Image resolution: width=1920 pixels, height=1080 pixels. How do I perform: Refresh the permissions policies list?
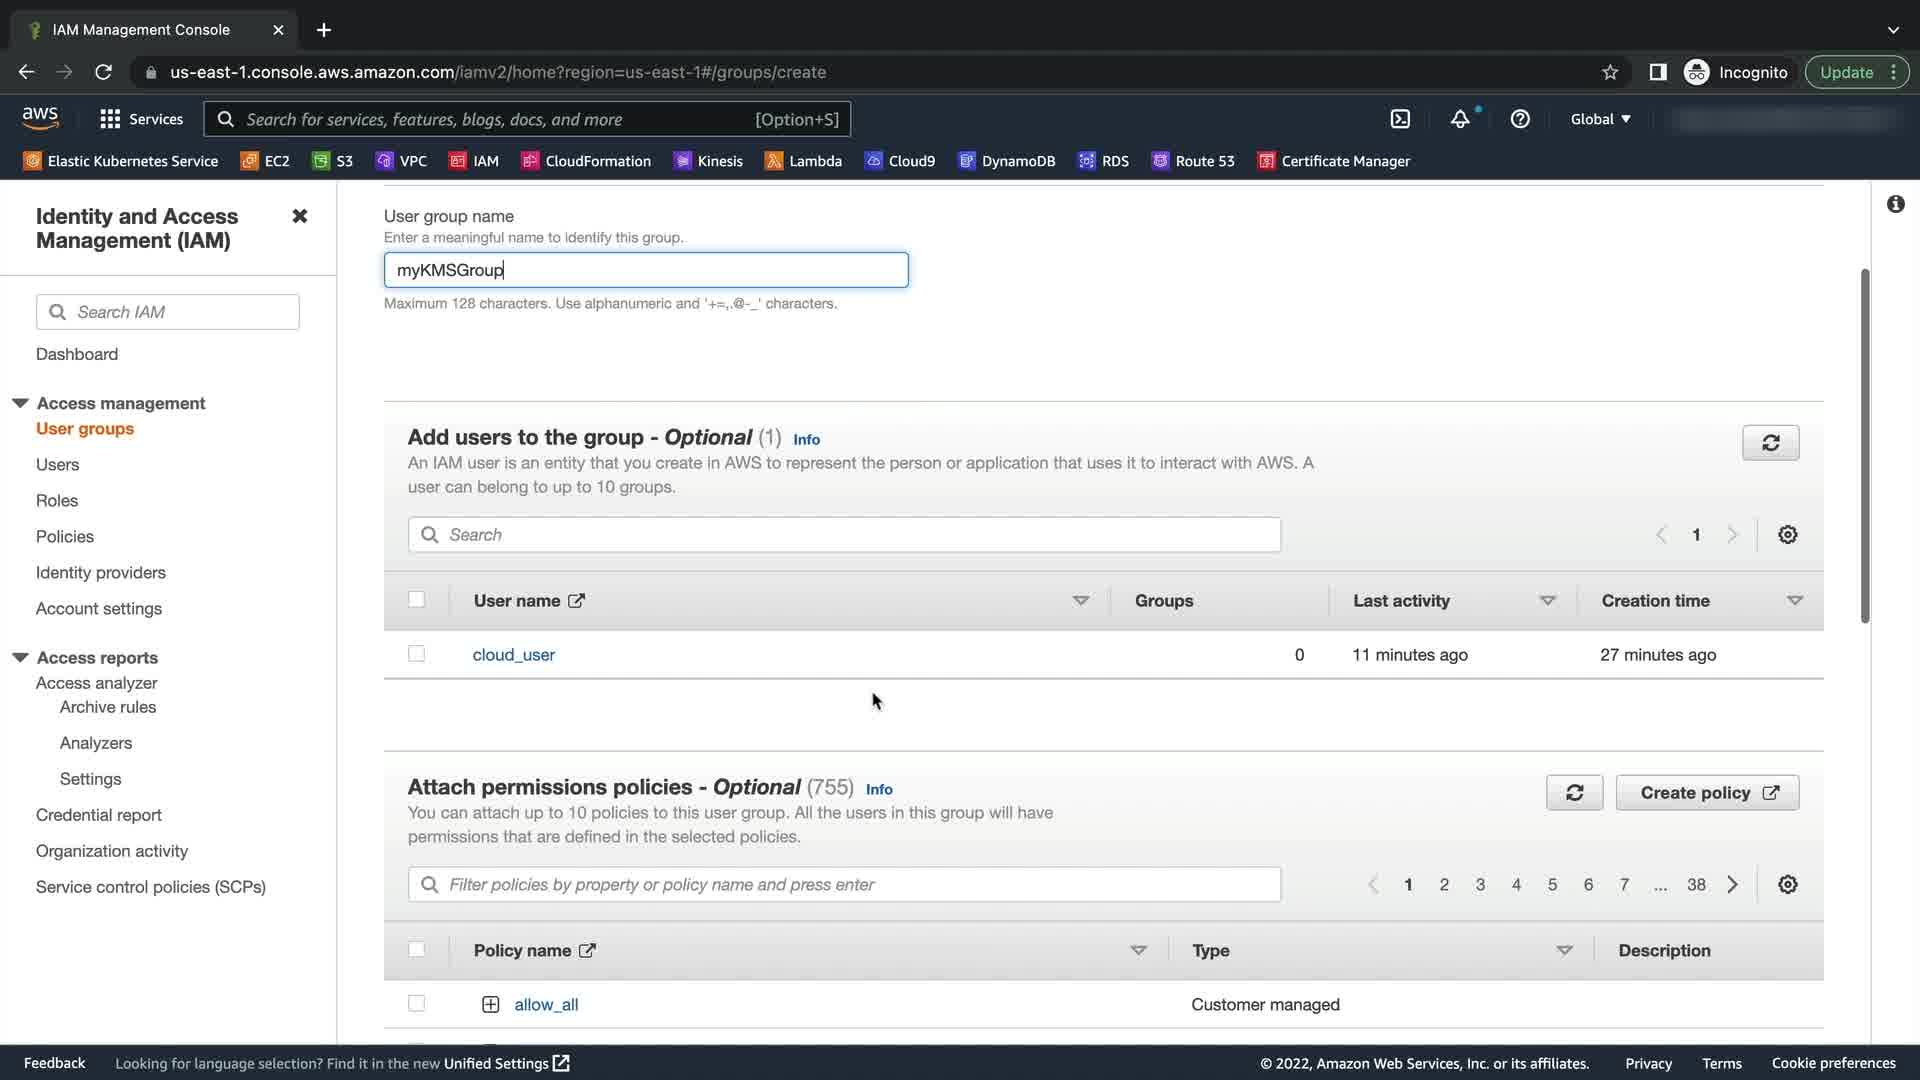point(1574,793)
